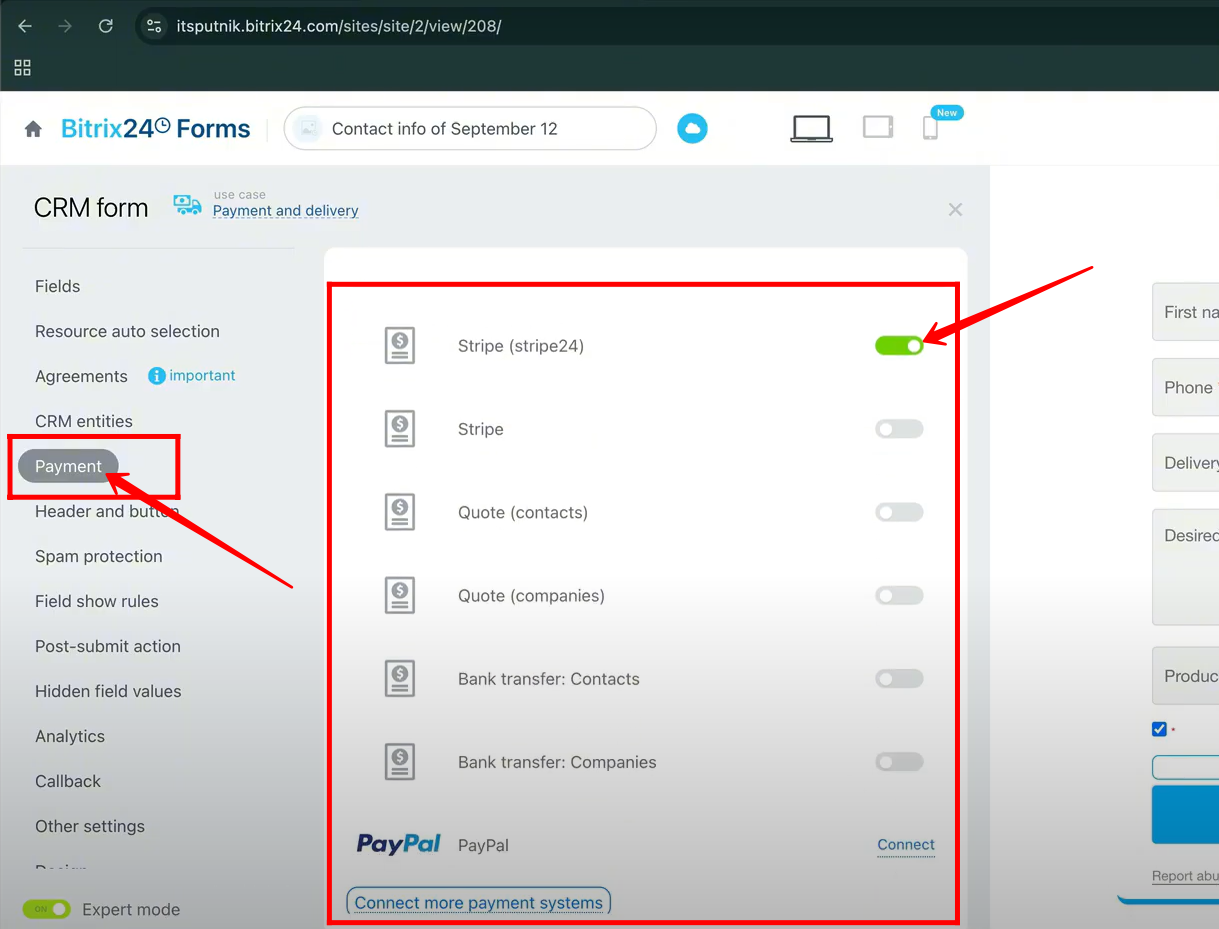Enable the Quote (contacts) toggle
This screenshot has width=1219, height=929.
(899, 512)
